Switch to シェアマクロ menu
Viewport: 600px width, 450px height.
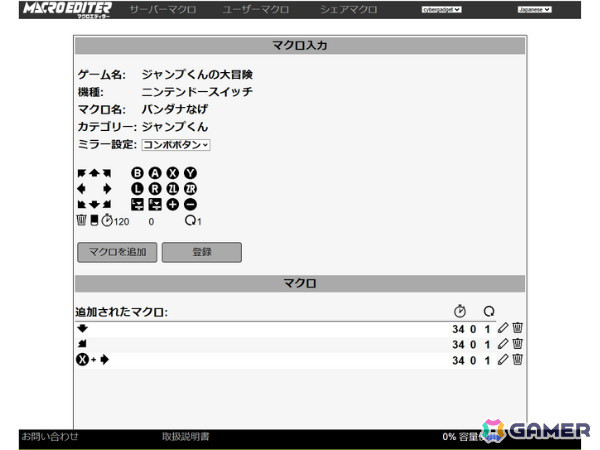[x=348, y=10]
